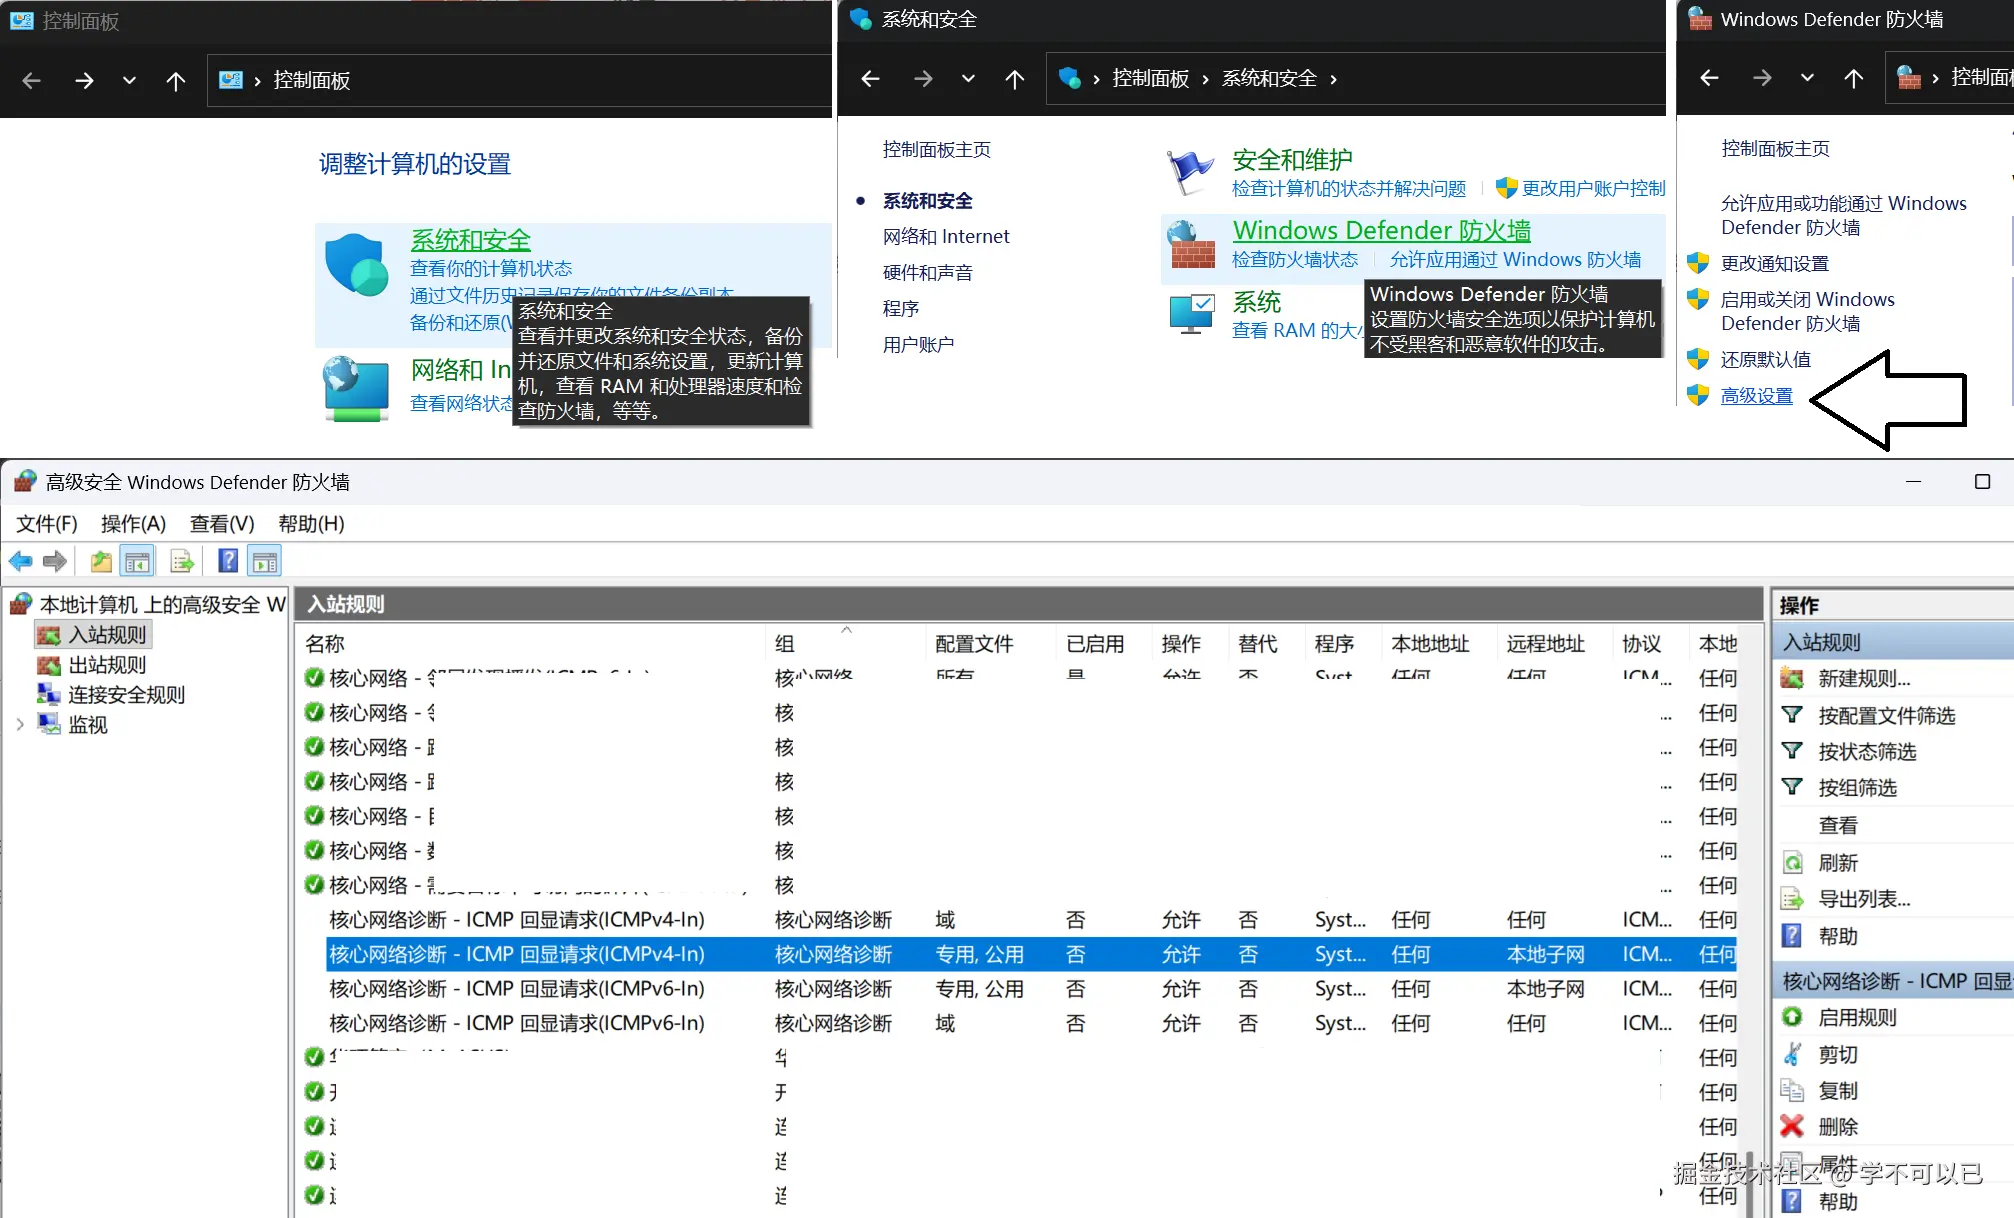
Task: Click the 系统和安全 heading link
Action: tap(470, 240)
